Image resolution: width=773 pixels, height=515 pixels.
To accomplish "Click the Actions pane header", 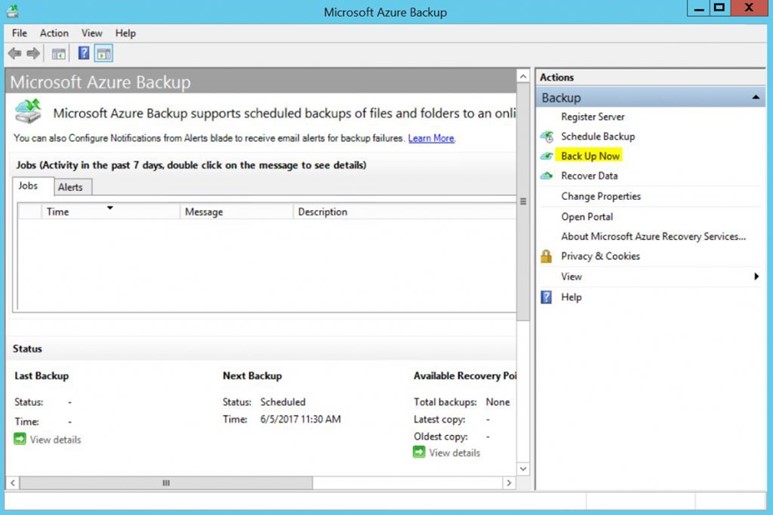I will tap(651, 77).
